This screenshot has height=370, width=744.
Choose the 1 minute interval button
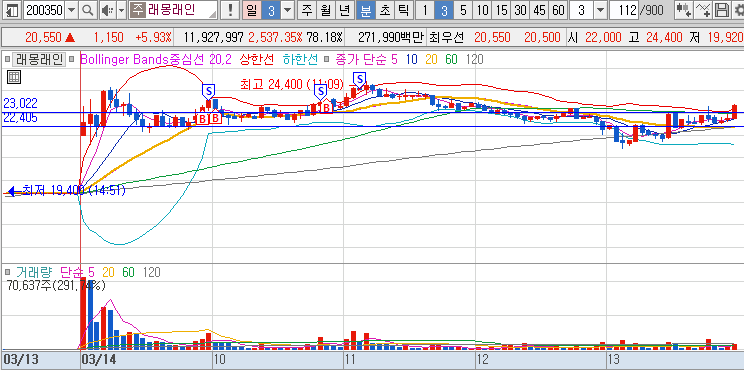click(425, 10)
